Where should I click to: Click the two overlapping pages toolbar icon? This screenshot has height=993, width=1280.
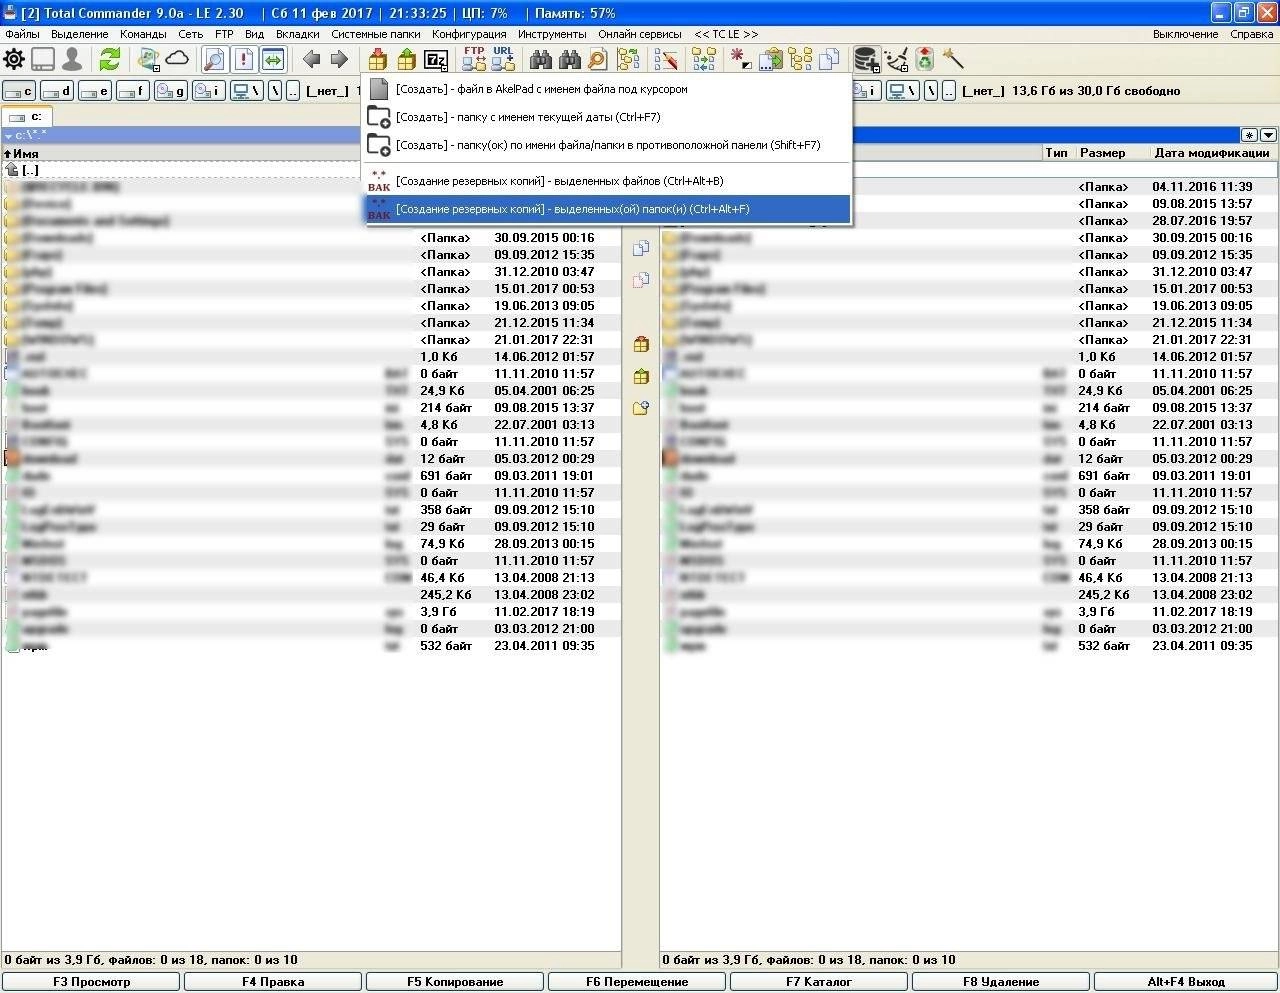829,60
